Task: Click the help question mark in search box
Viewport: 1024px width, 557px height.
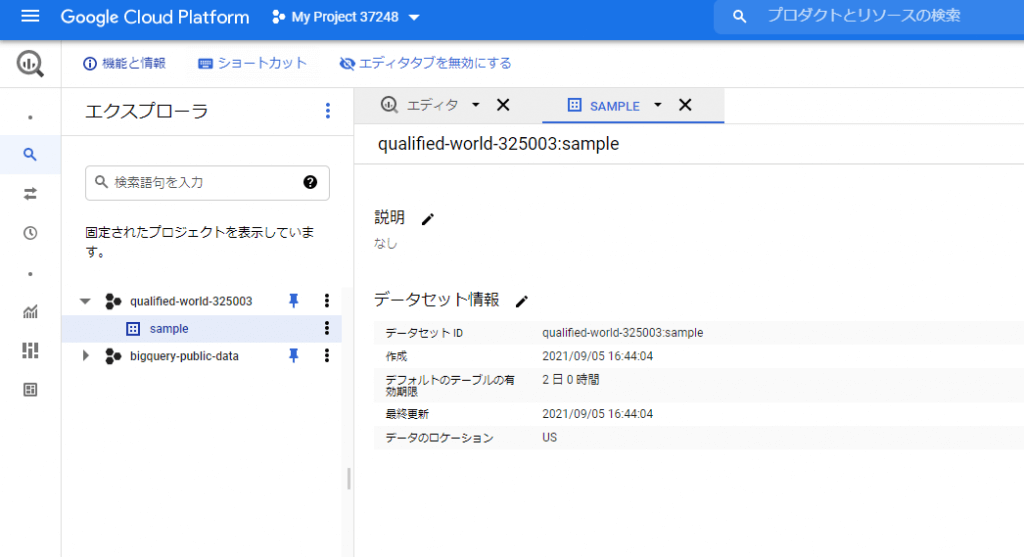Action: click(x=310, y=182)
